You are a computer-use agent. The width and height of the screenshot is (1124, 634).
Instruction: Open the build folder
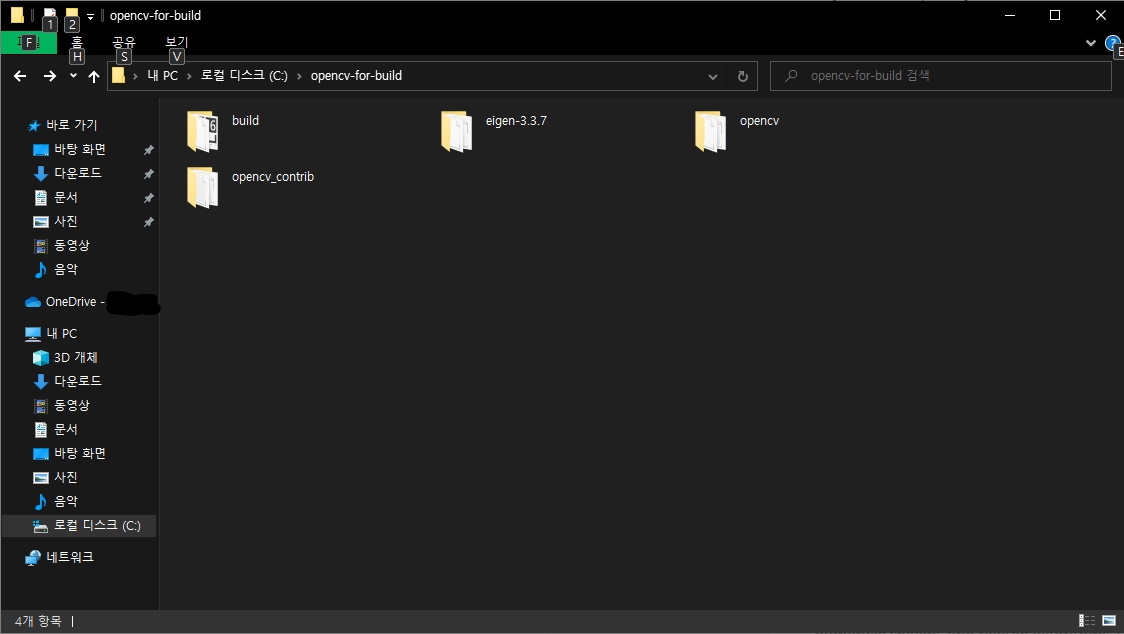click(x=203, y=131)
